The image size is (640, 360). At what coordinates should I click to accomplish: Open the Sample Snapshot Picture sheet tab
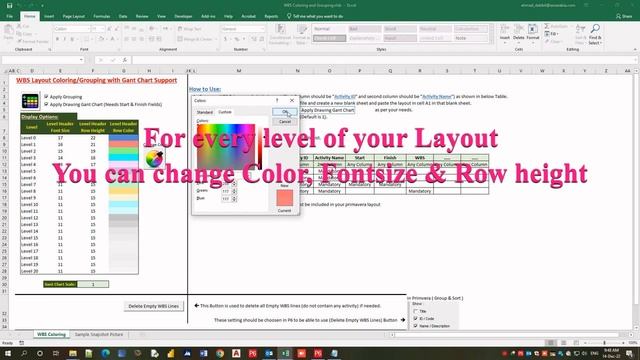tap(99, 334)
